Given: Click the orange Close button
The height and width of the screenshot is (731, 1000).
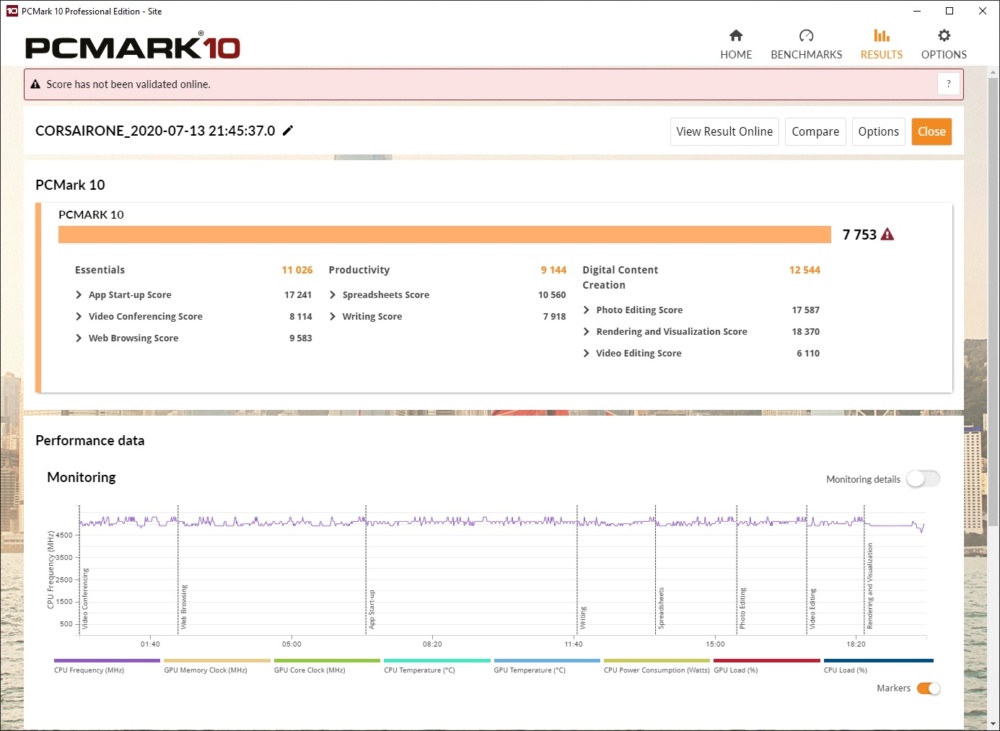Looking at the screenshot, I should 931,131.
